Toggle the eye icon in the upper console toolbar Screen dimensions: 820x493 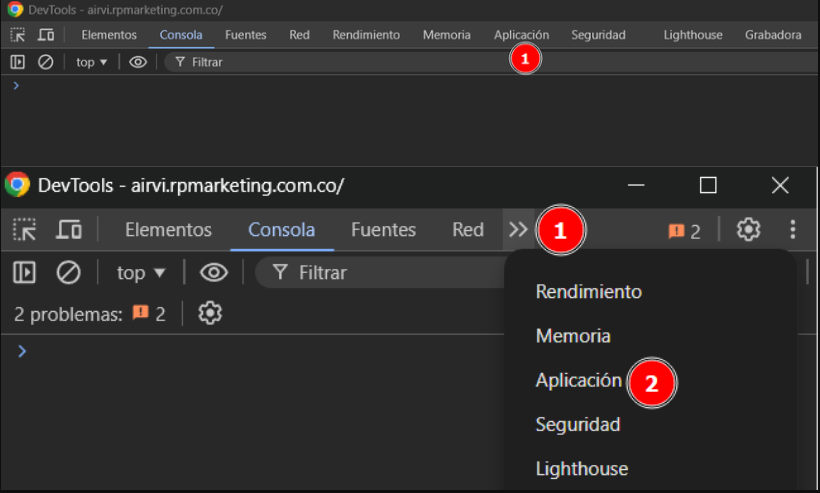coord(138,62)
